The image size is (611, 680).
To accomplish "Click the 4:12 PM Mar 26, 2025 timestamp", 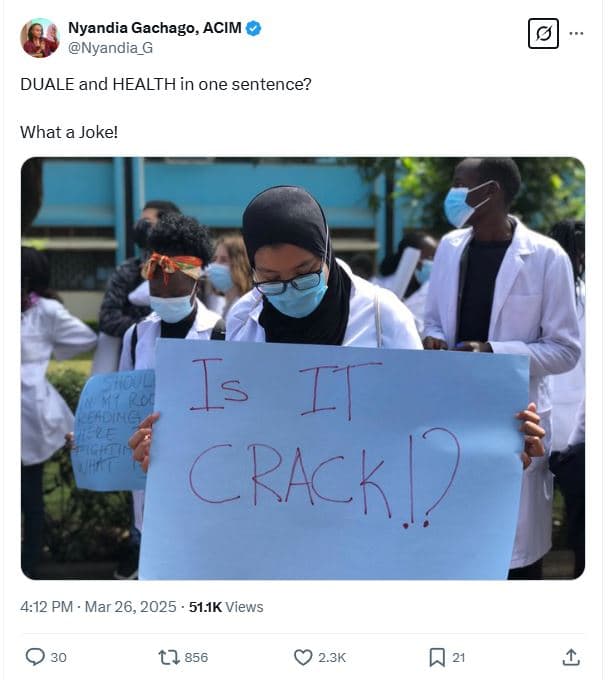I will [x=98, y=607].
